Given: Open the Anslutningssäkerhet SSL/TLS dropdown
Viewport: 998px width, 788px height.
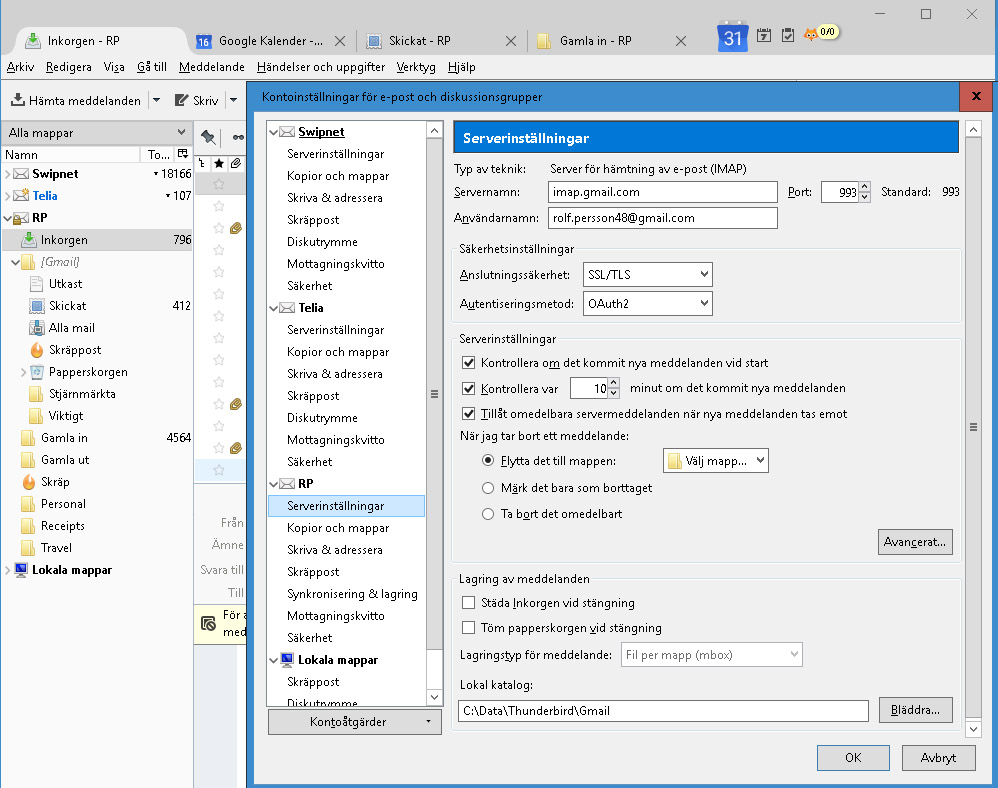Looking at the screenshot, I should (x=648, y=274).
